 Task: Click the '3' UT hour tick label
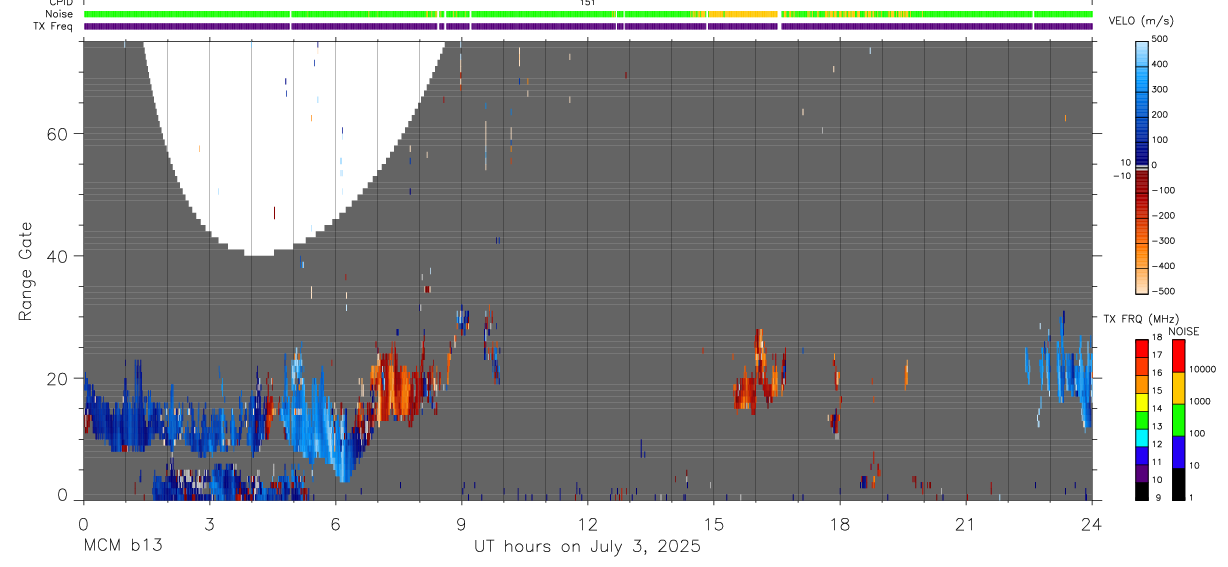tap(209, 524)
